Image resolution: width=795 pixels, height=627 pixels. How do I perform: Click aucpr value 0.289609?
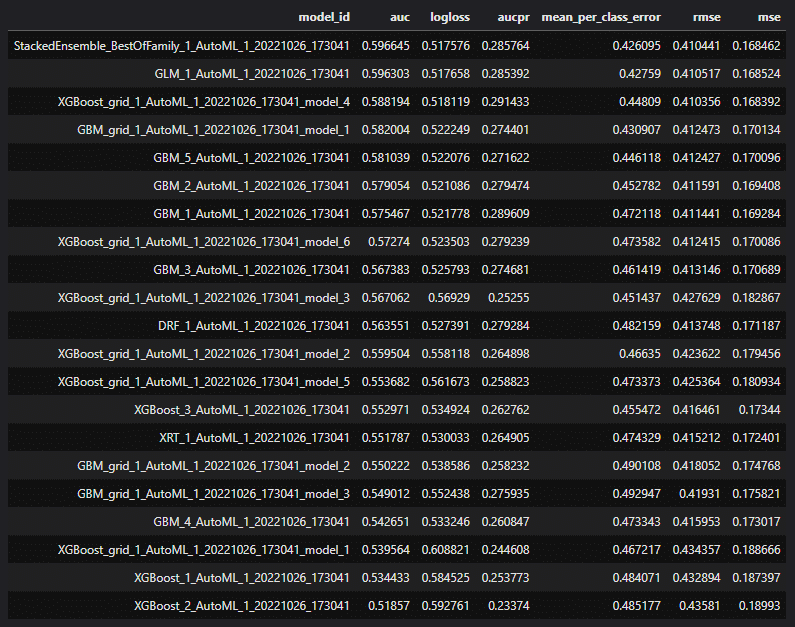(505, 214)
